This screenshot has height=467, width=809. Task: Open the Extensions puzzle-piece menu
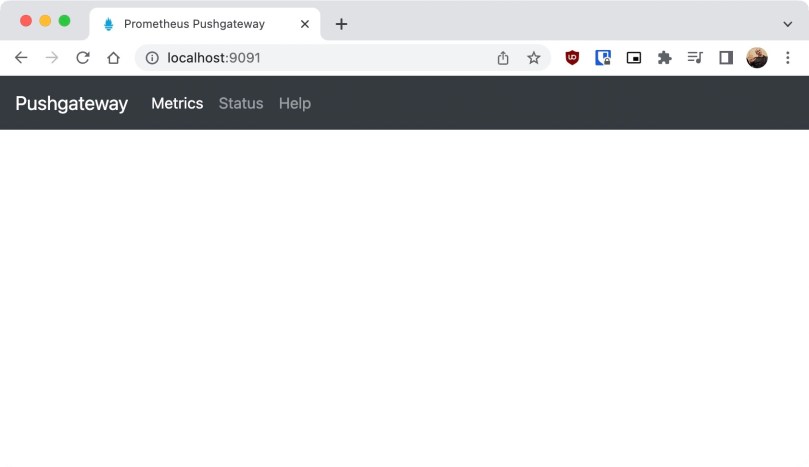(x=665, y=58)
